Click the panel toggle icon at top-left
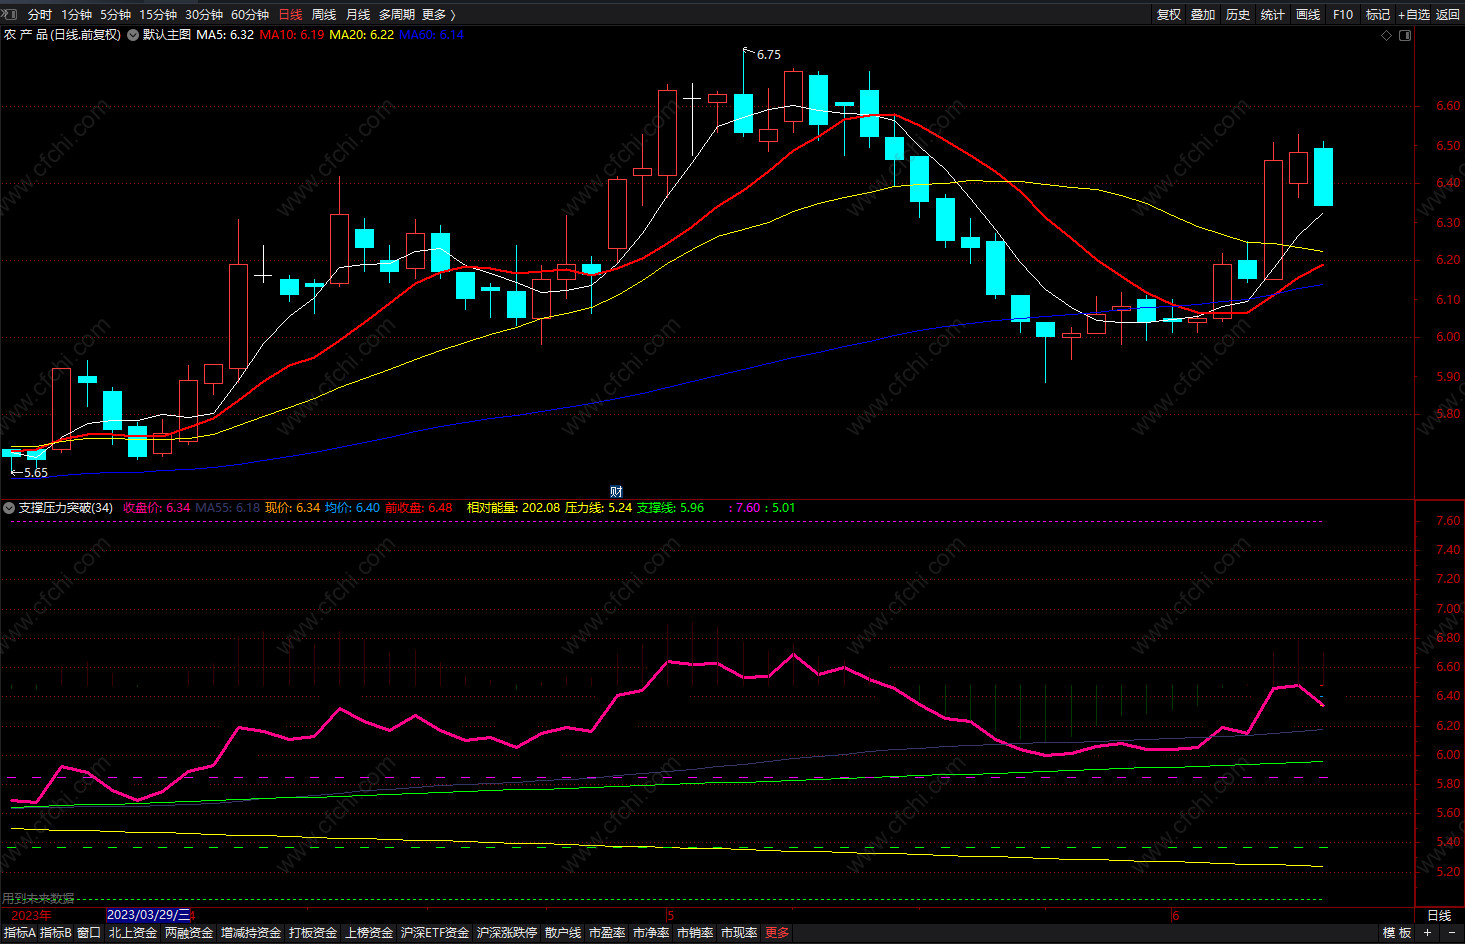Image resolution: width=1465 pixels, height=944 pixels. [x=10, y=14]
